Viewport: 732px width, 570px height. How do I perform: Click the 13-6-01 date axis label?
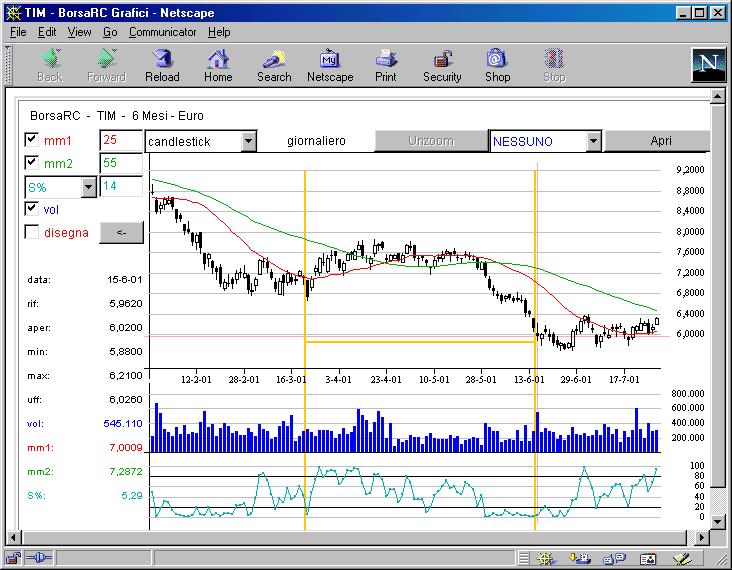pyautogui.click(x=528, y=380)
